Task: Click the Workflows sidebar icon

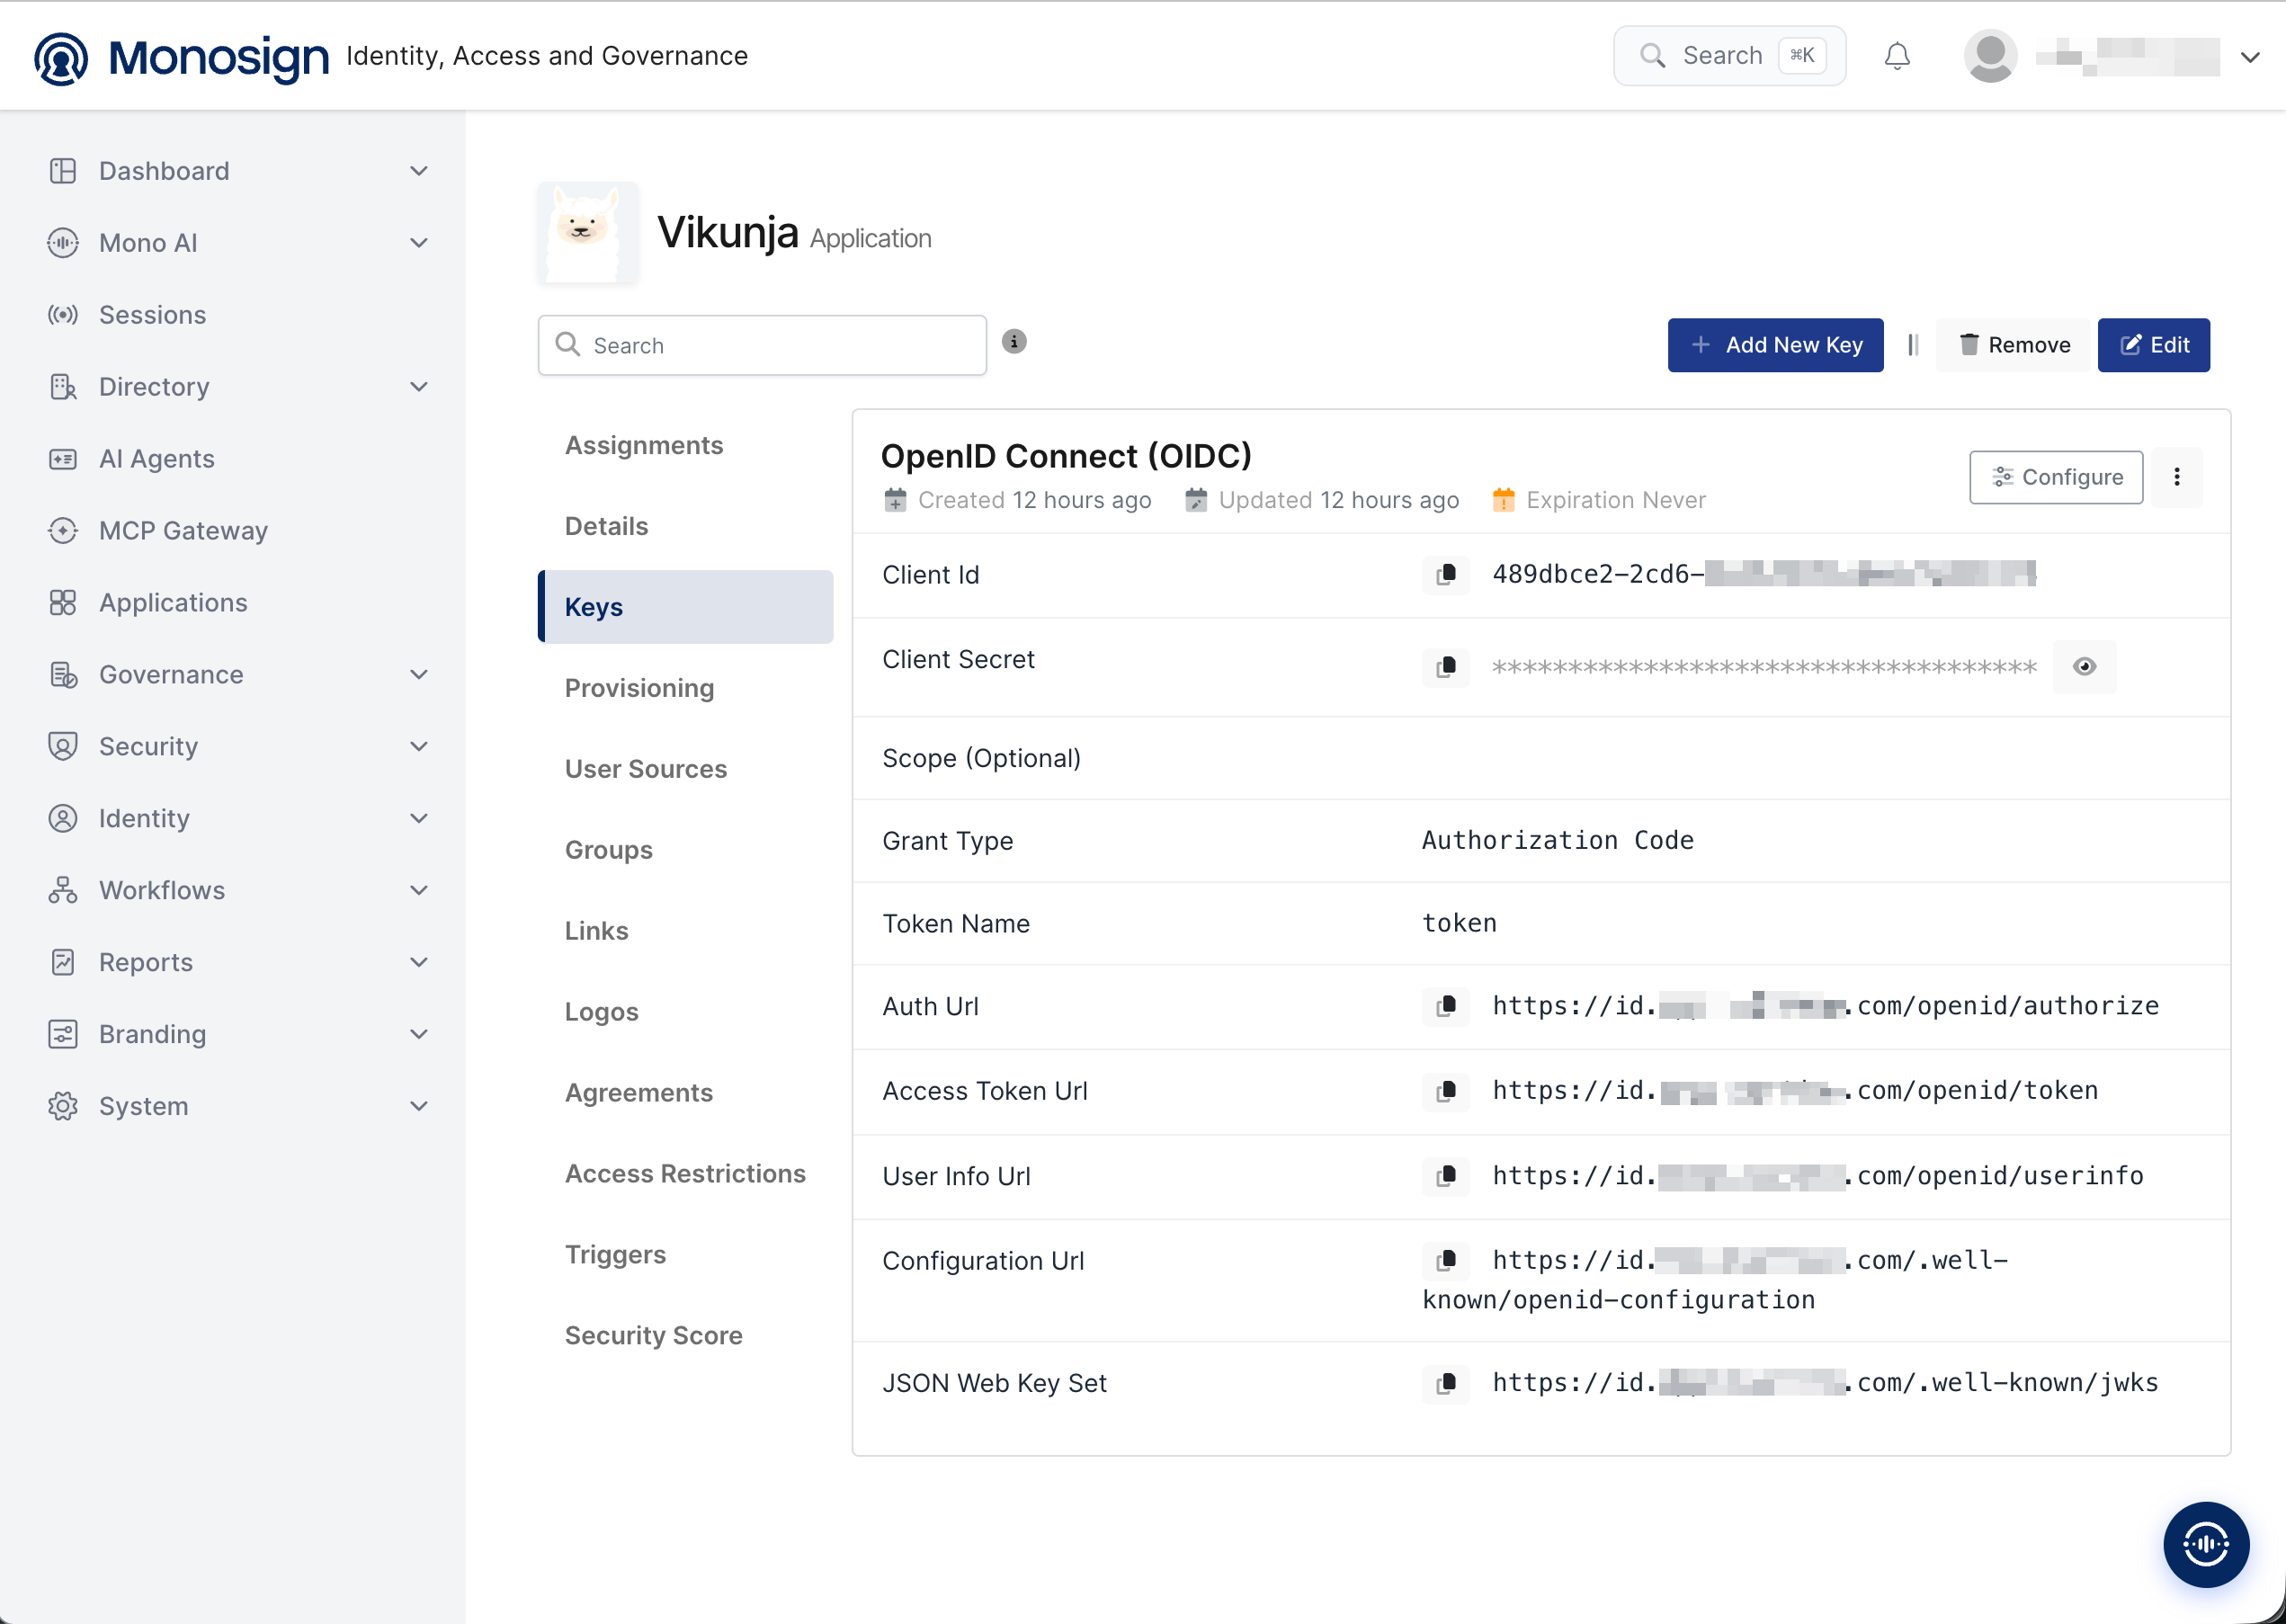Action: 63,891
